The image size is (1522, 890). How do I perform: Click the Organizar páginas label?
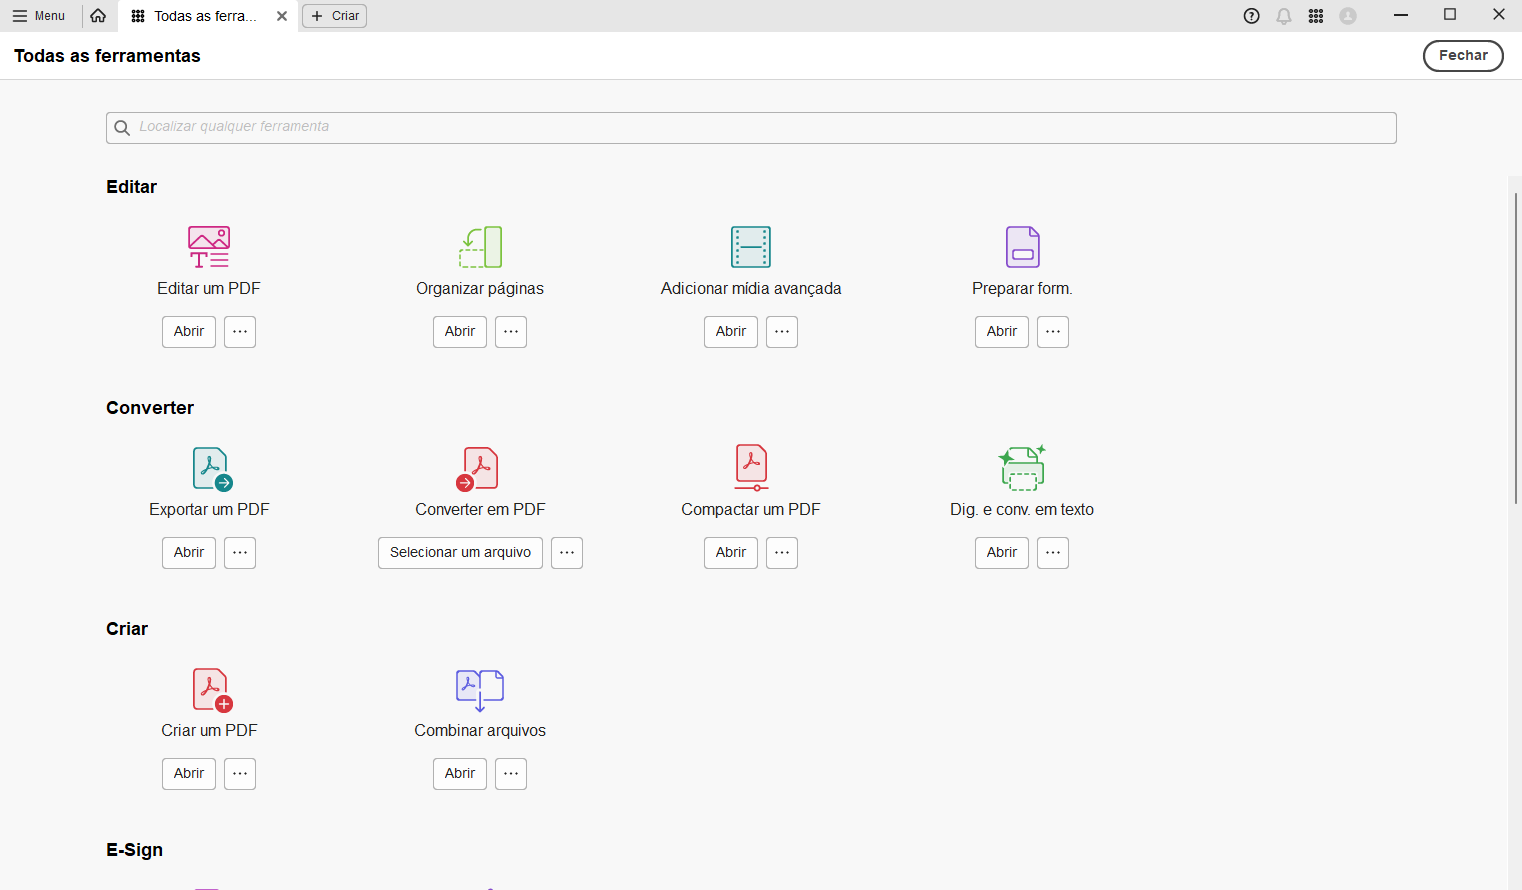tap(480, 289)
